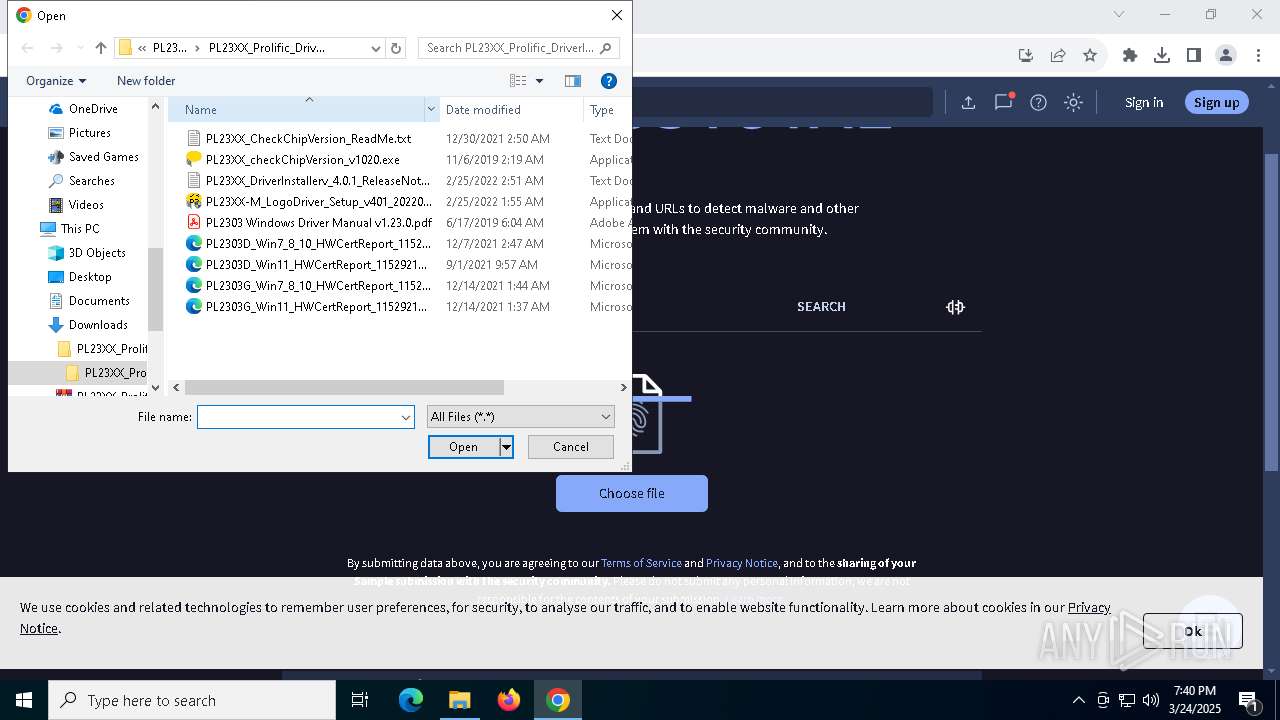Switch to the SEARCH tab on VirusTotal
The image size is (1280, 720).
point(821,307)
